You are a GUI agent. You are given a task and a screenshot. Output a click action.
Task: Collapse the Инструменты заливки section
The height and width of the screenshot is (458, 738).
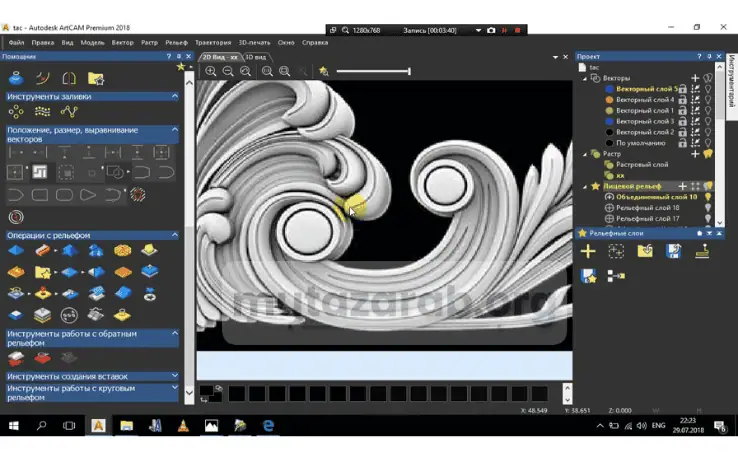[175, 96]
